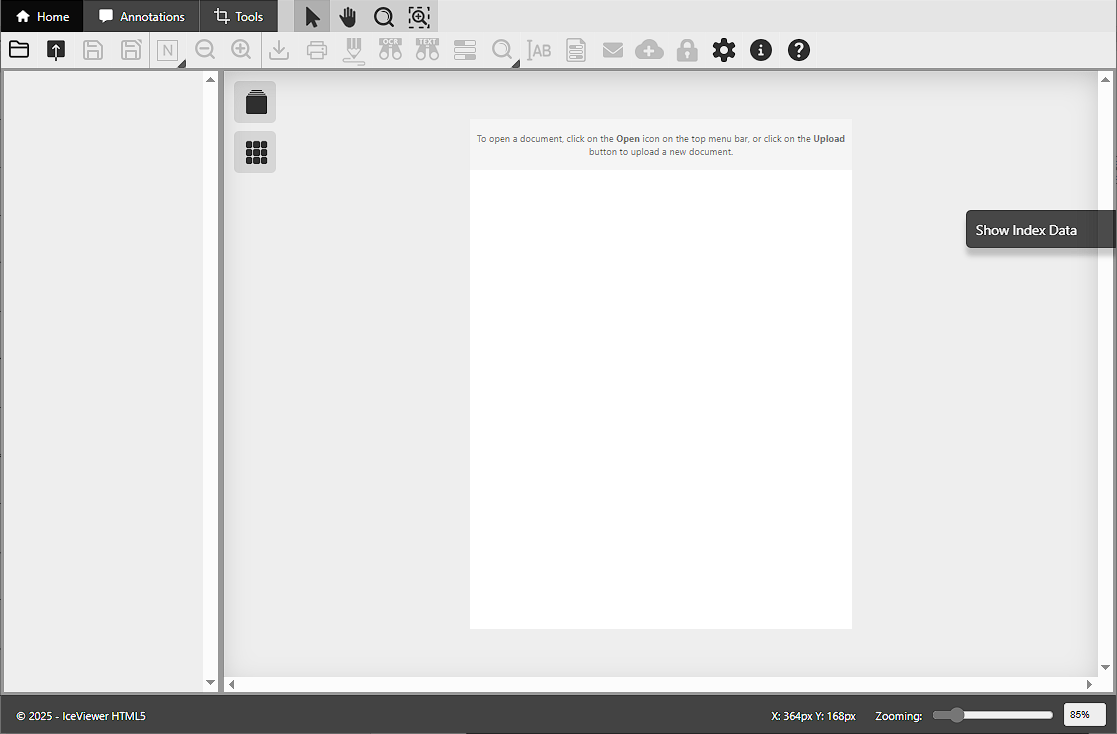Choose the marquee zoom area tool

[x=419, y=17]
